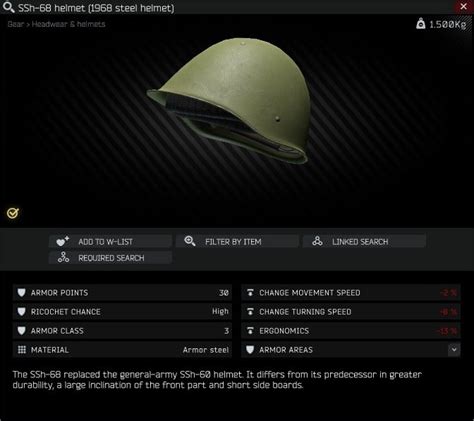
Task: Click the ARMOR CLASS value 3
Action: tap(227, 331)
